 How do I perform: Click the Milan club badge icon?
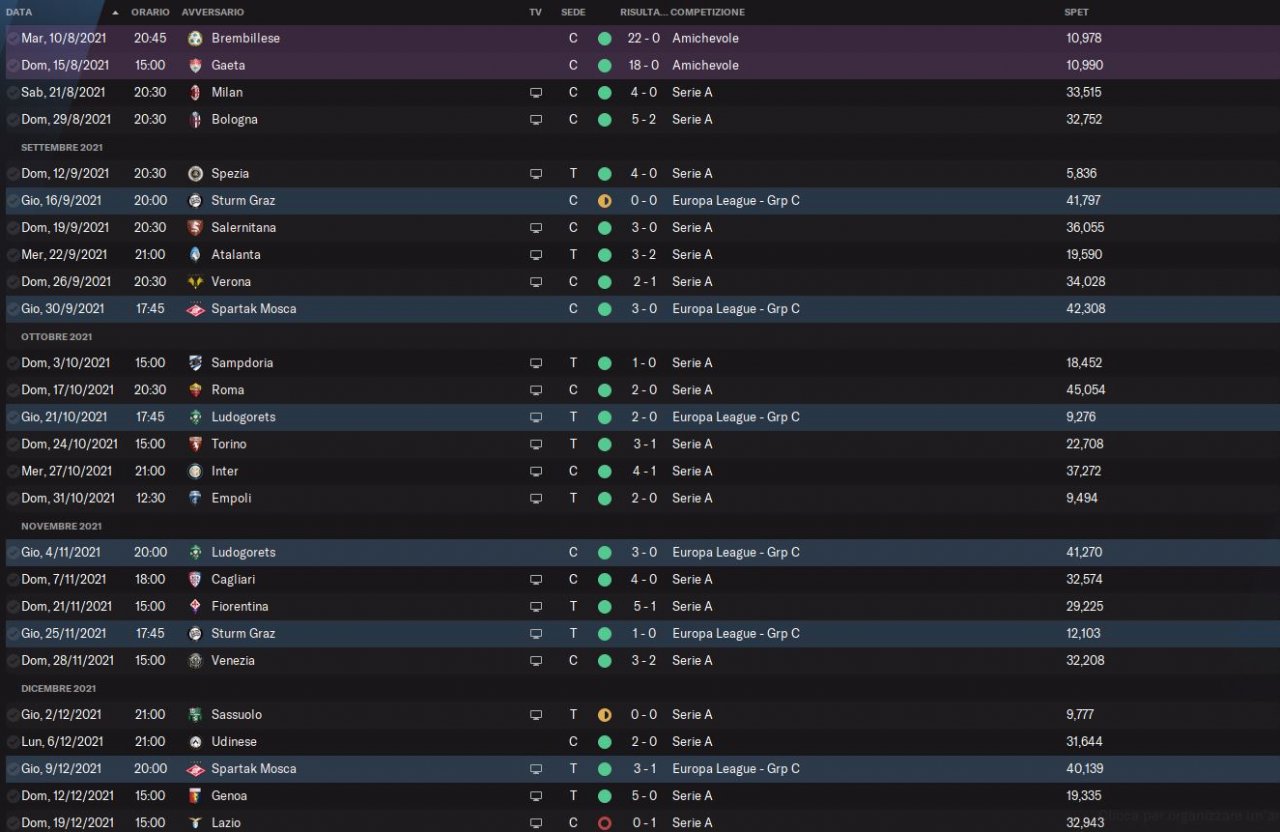point(195,92)
